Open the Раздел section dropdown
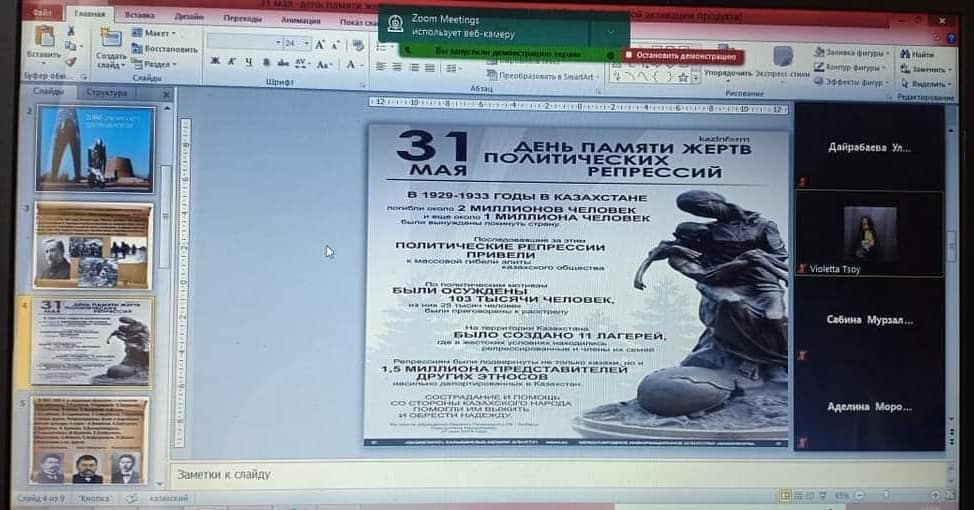 point(154,64)
